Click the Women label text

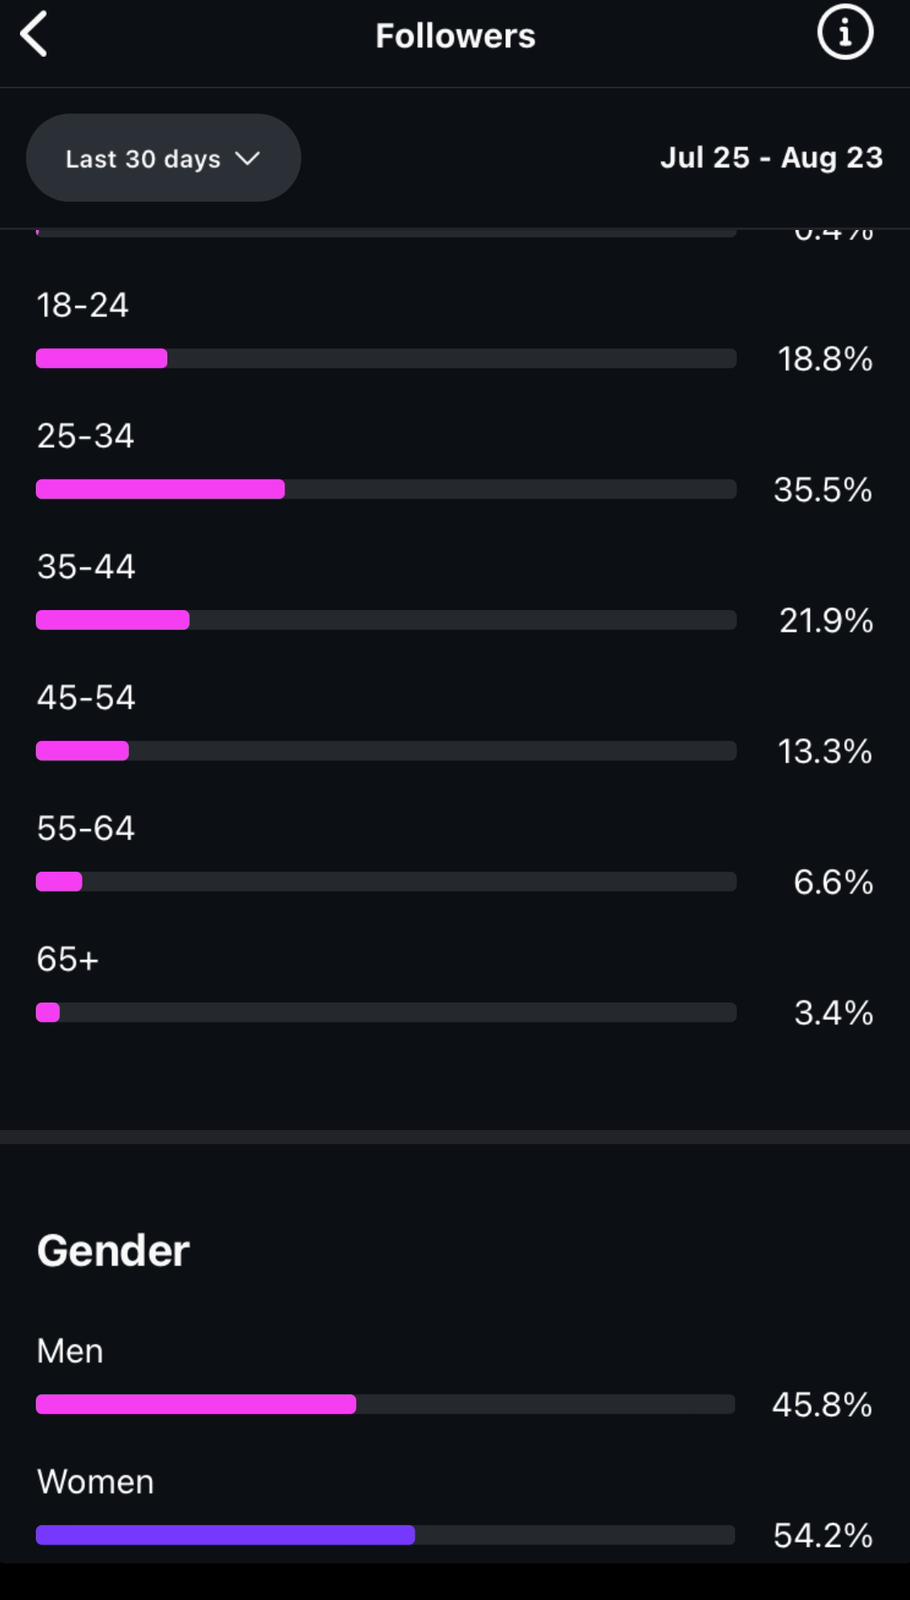click(x=95, y=1481)
